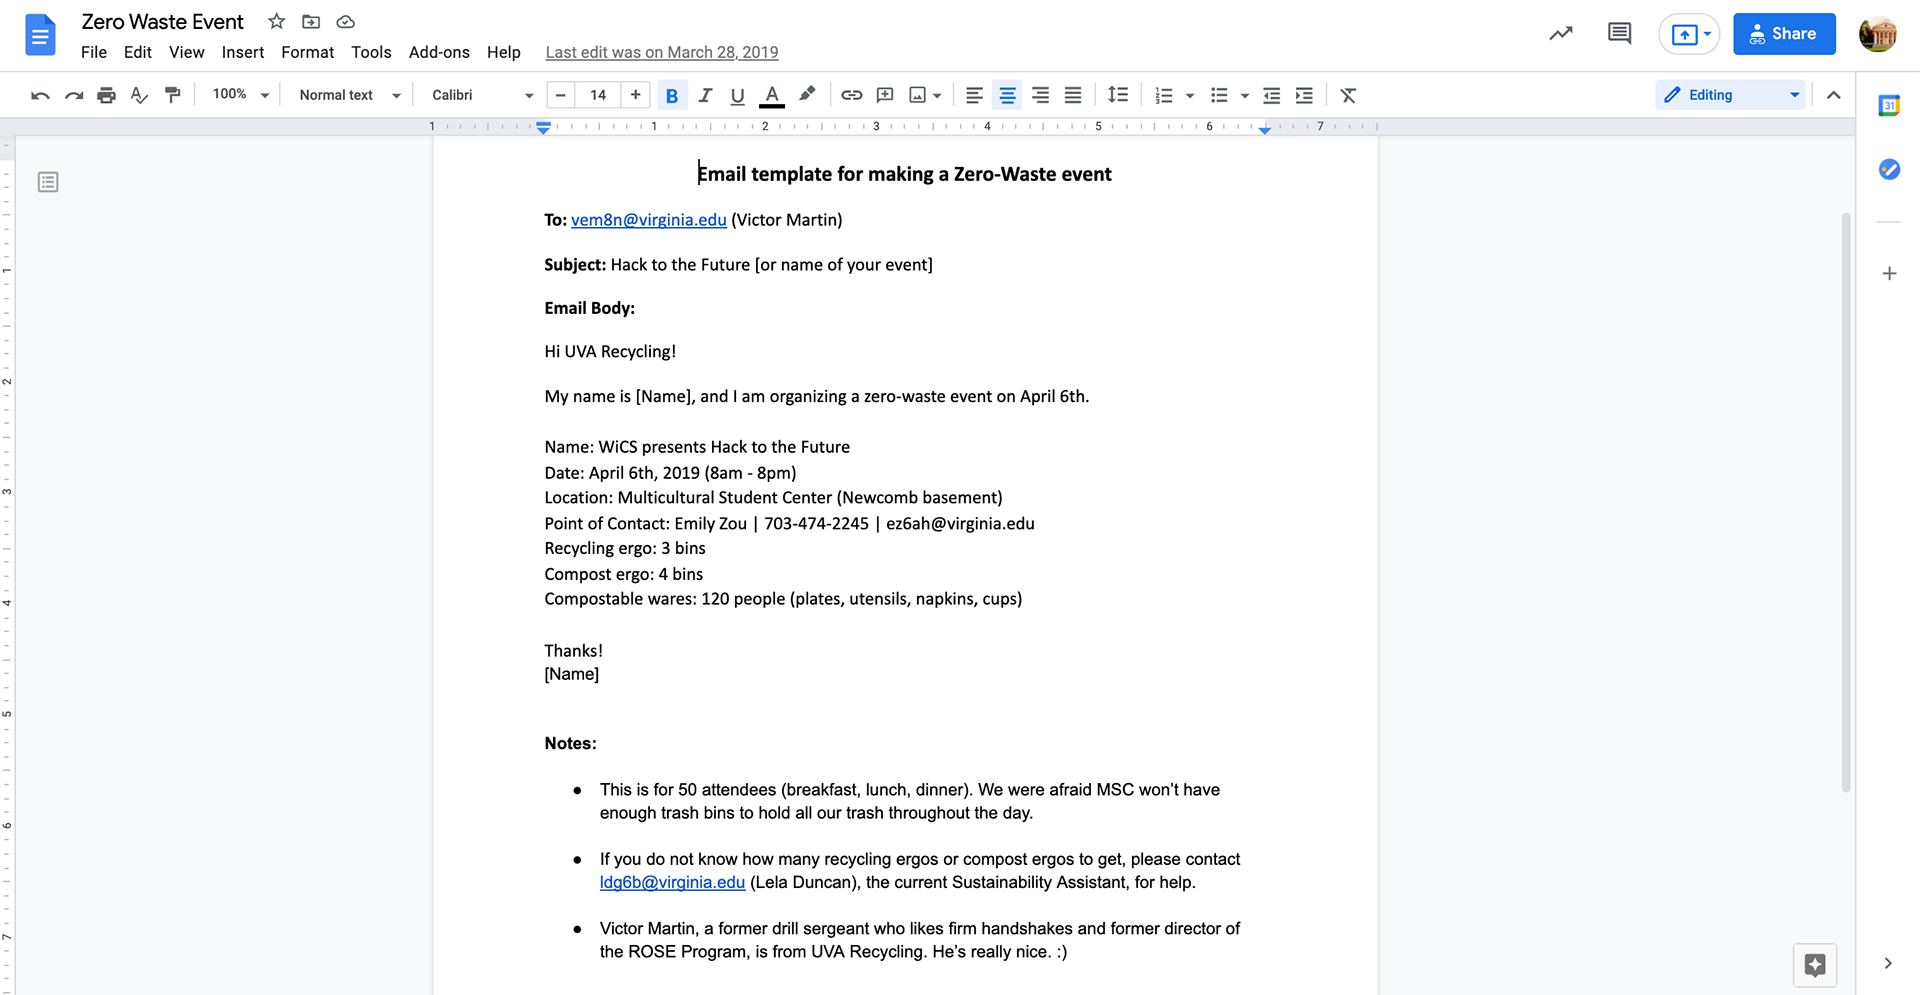The height and width of the screenshot is (995, 1920).
Task: Show the document outline icon
Action: 48,182
